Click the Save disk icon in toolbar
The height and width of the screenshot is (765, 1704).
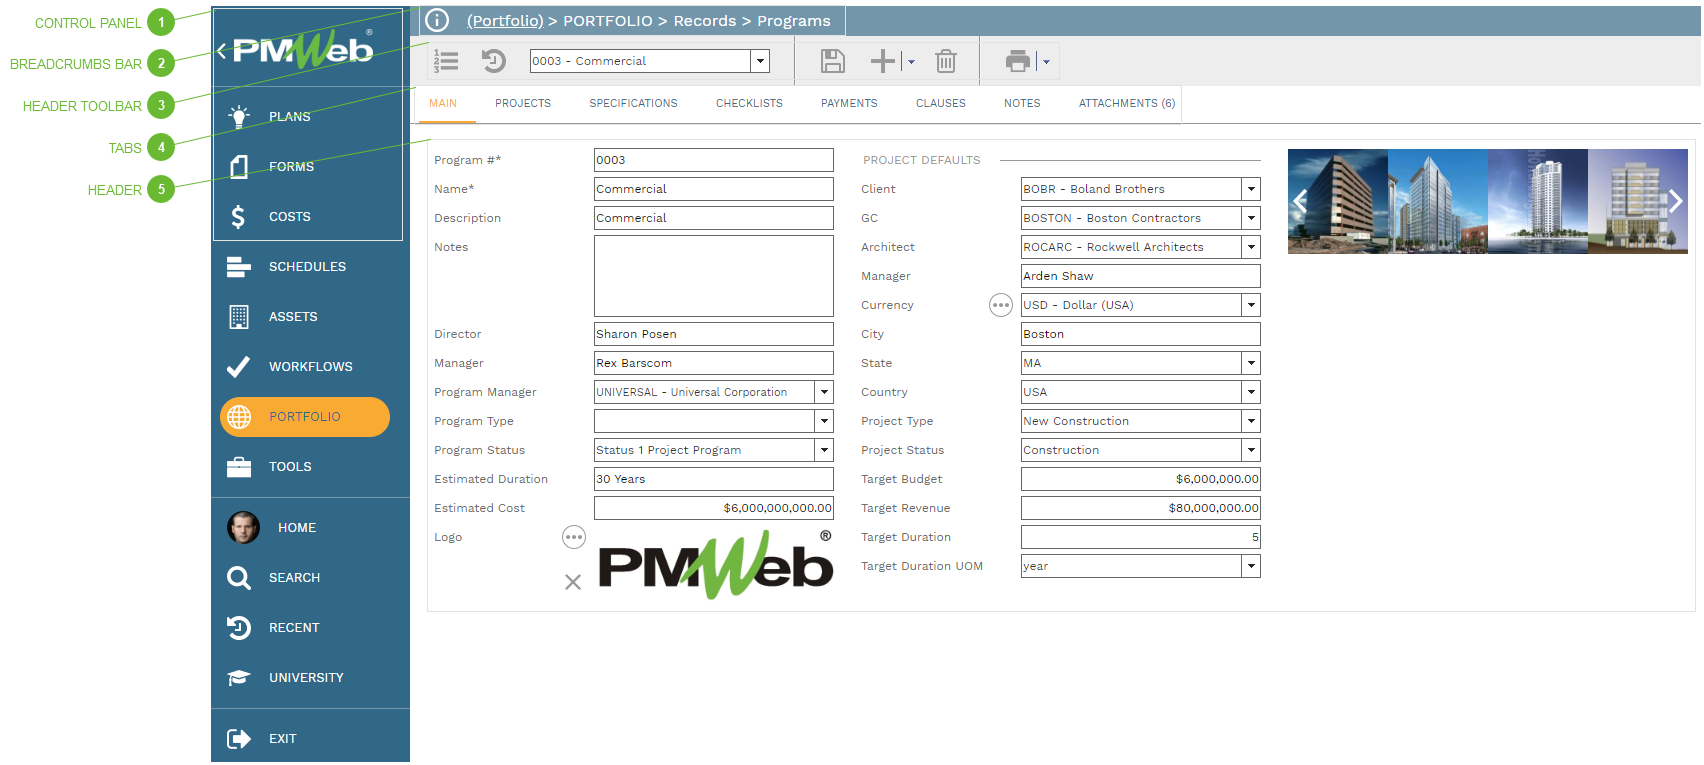click(832, 62)
